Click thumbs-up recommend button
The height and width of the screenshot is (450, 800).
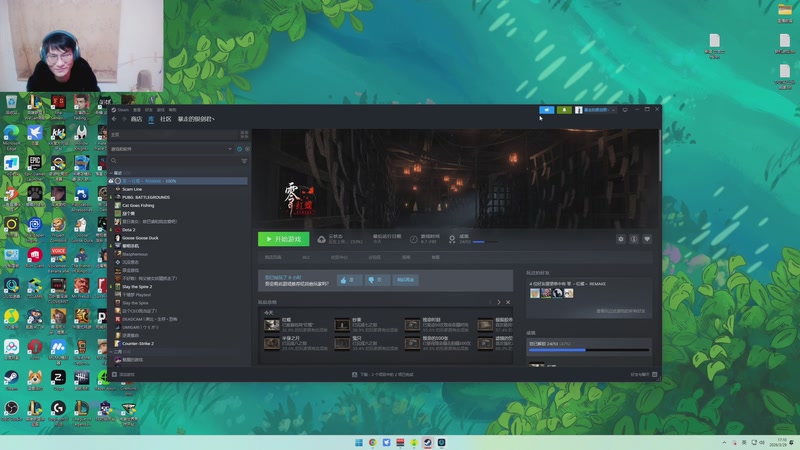tap(349, 280)
